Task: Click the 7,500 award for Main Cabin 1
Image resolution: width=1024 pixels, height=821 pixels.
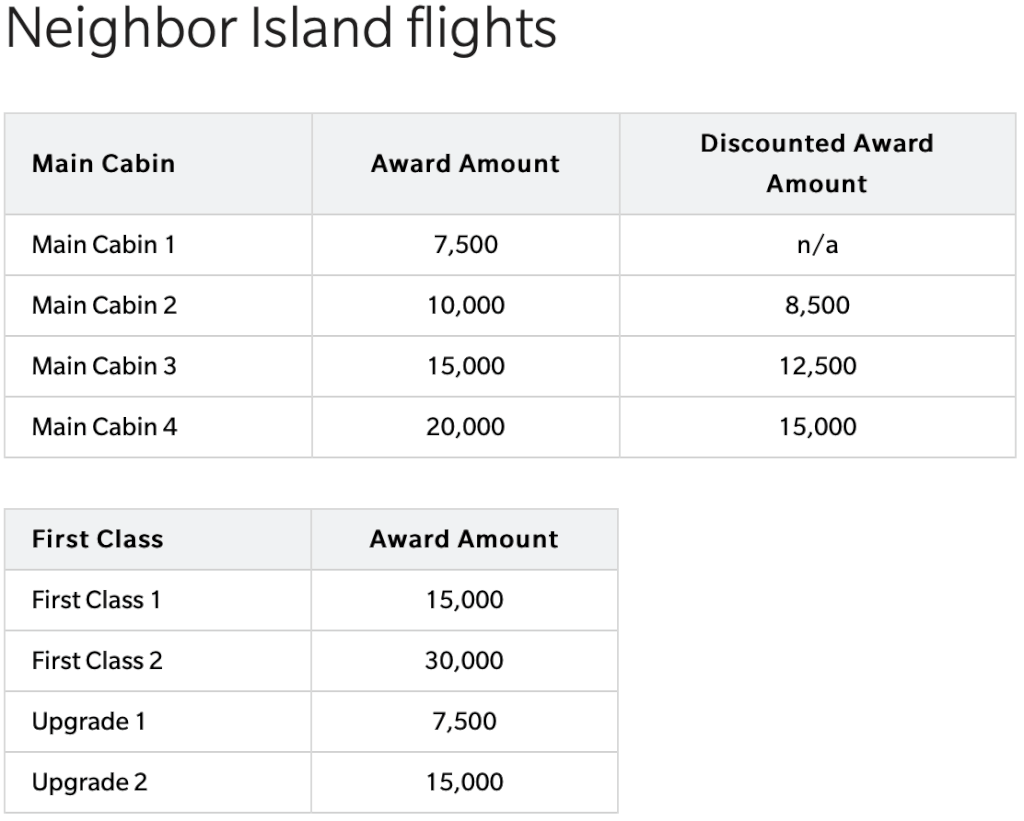Action: 466,245
